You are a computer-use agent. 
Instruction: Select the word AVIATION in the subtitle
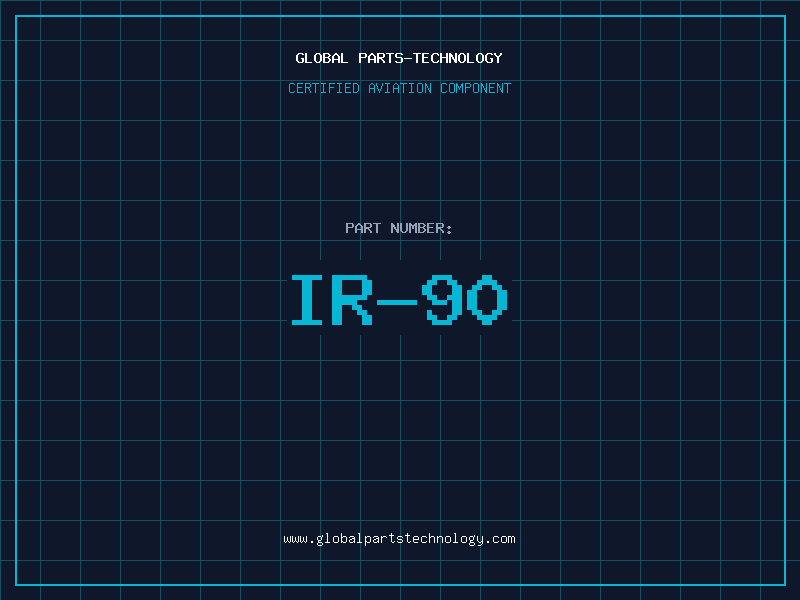[x=399, y=88]
